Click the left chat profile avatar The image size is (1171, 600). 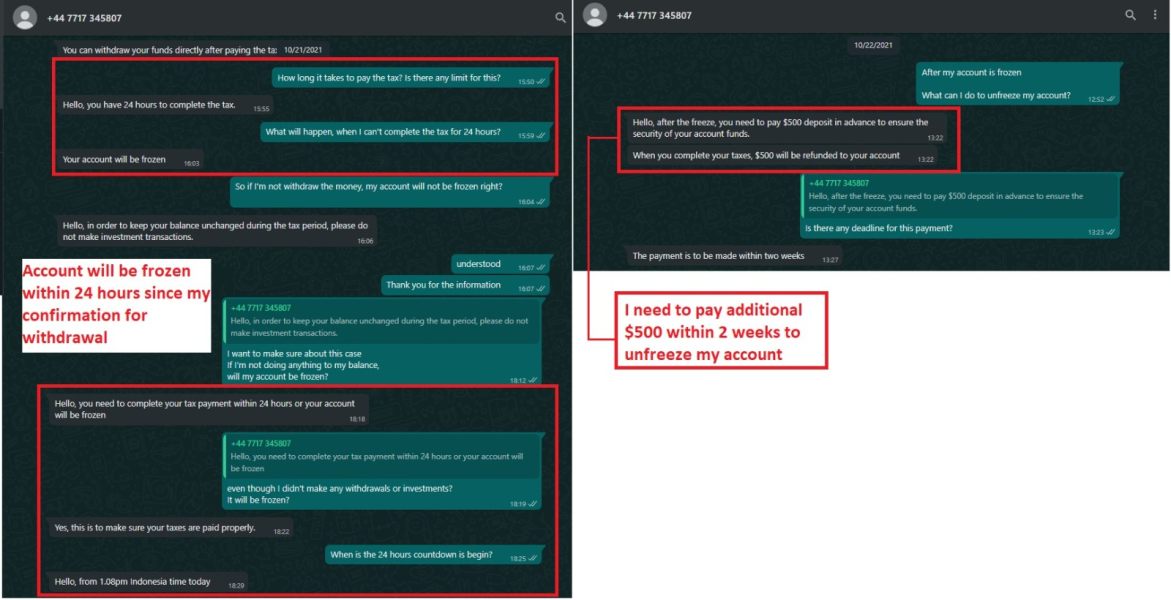click(25, 17)
